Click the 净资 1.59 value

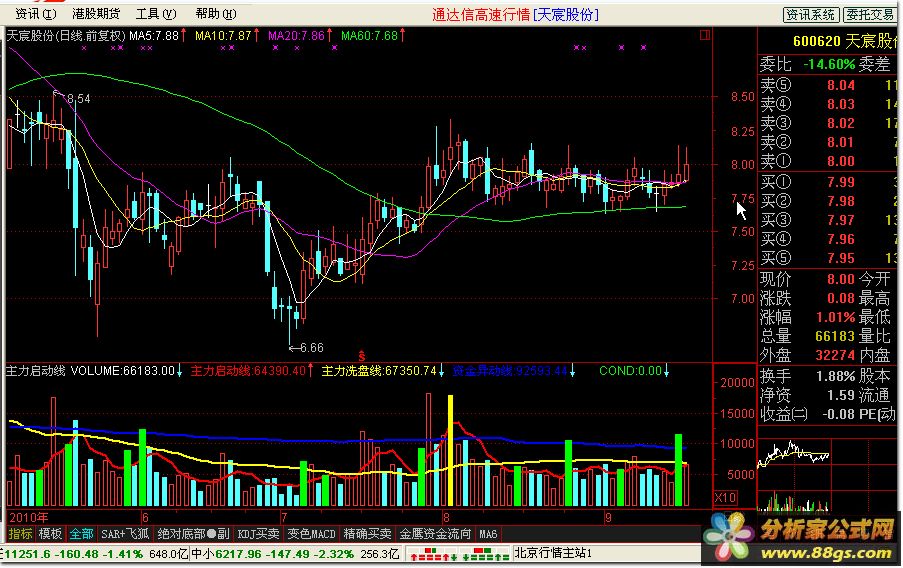(841, 396)
